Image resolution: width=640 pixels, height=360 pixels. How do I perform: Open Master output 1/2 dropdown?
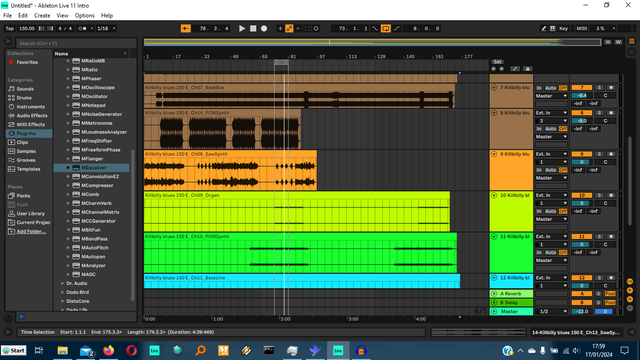[551, 311]
